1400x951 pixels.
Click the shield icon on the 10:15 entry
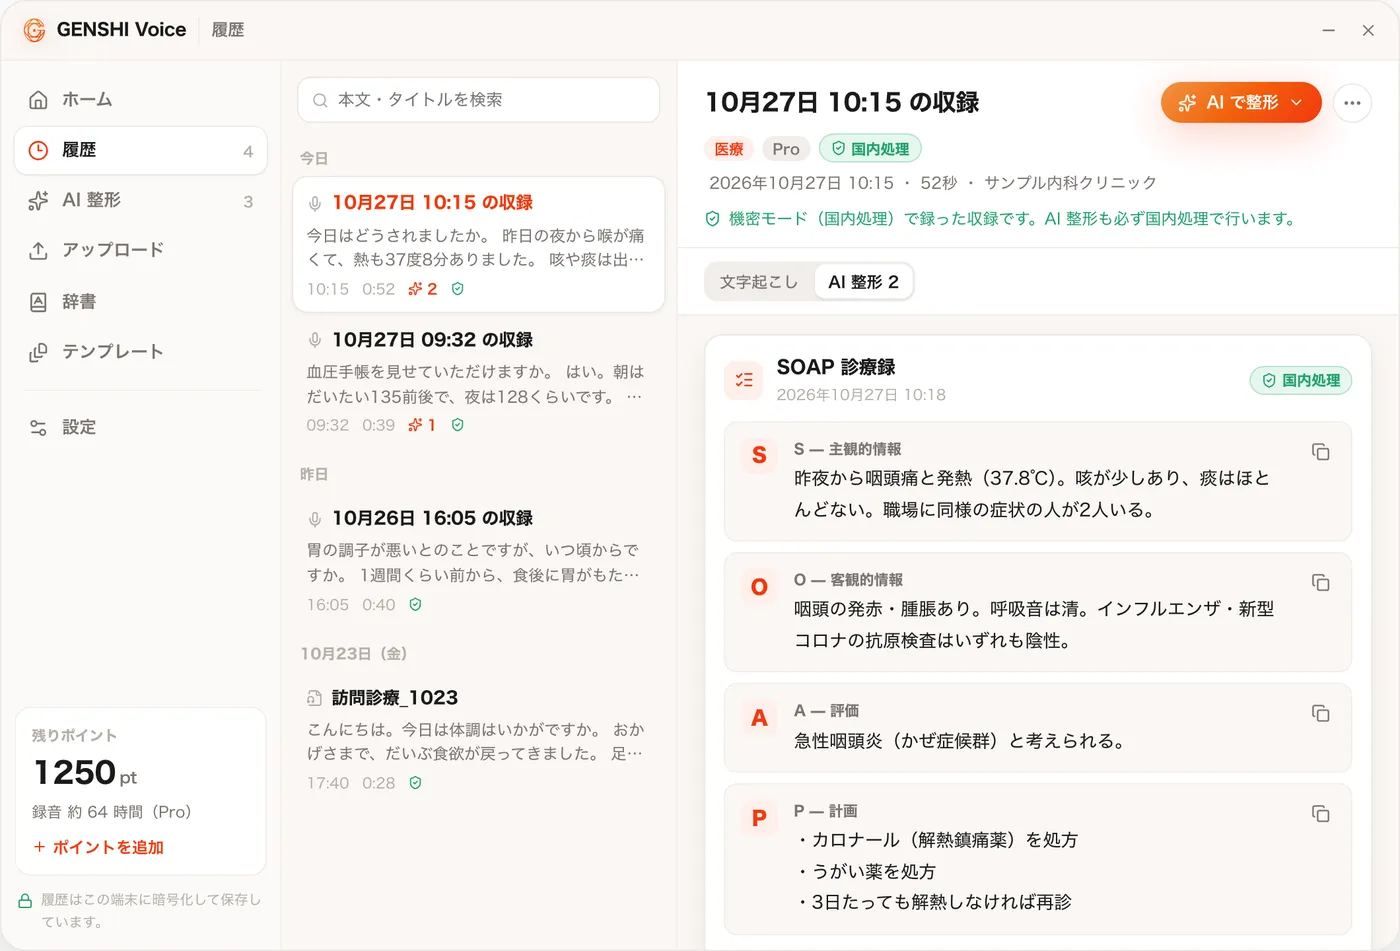(457, 289)
